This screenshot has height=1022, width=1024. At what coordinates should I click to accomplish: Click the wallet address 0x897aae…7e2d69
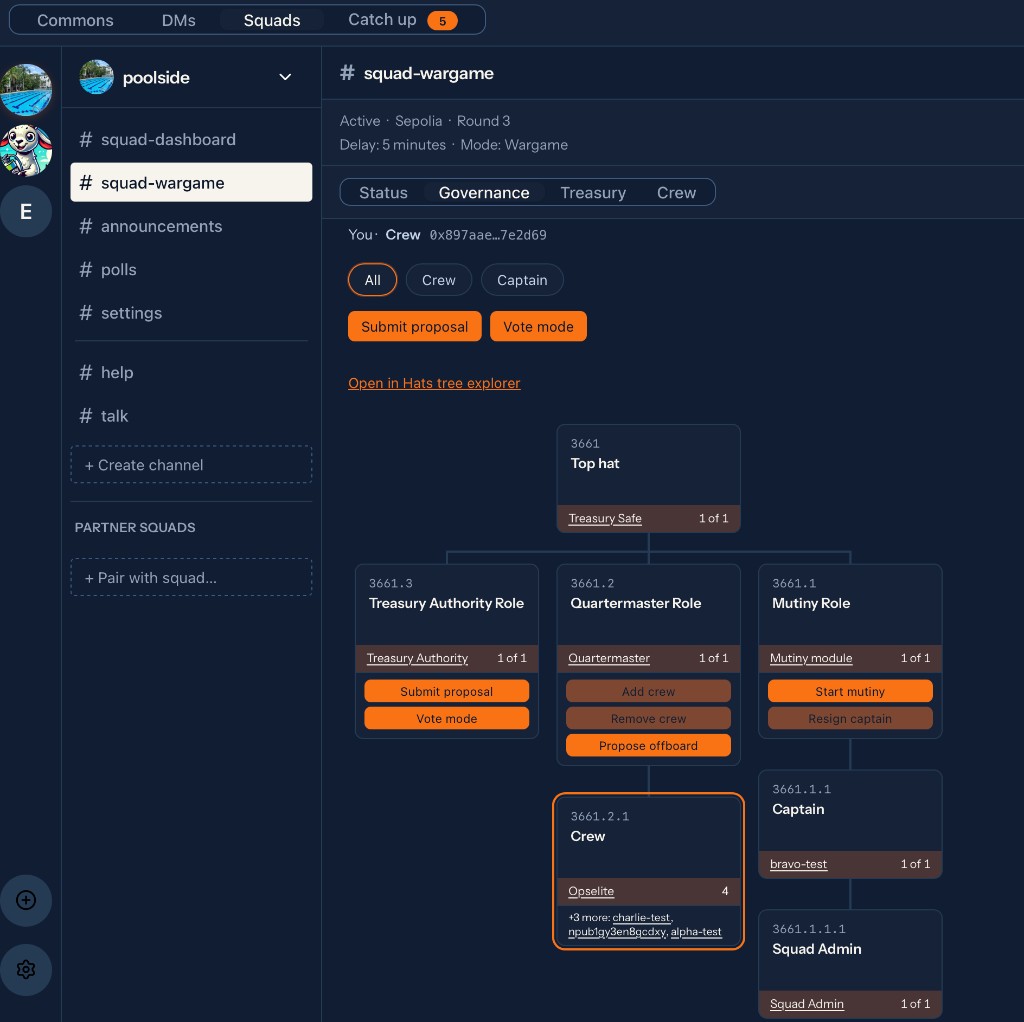pos(488,235)
